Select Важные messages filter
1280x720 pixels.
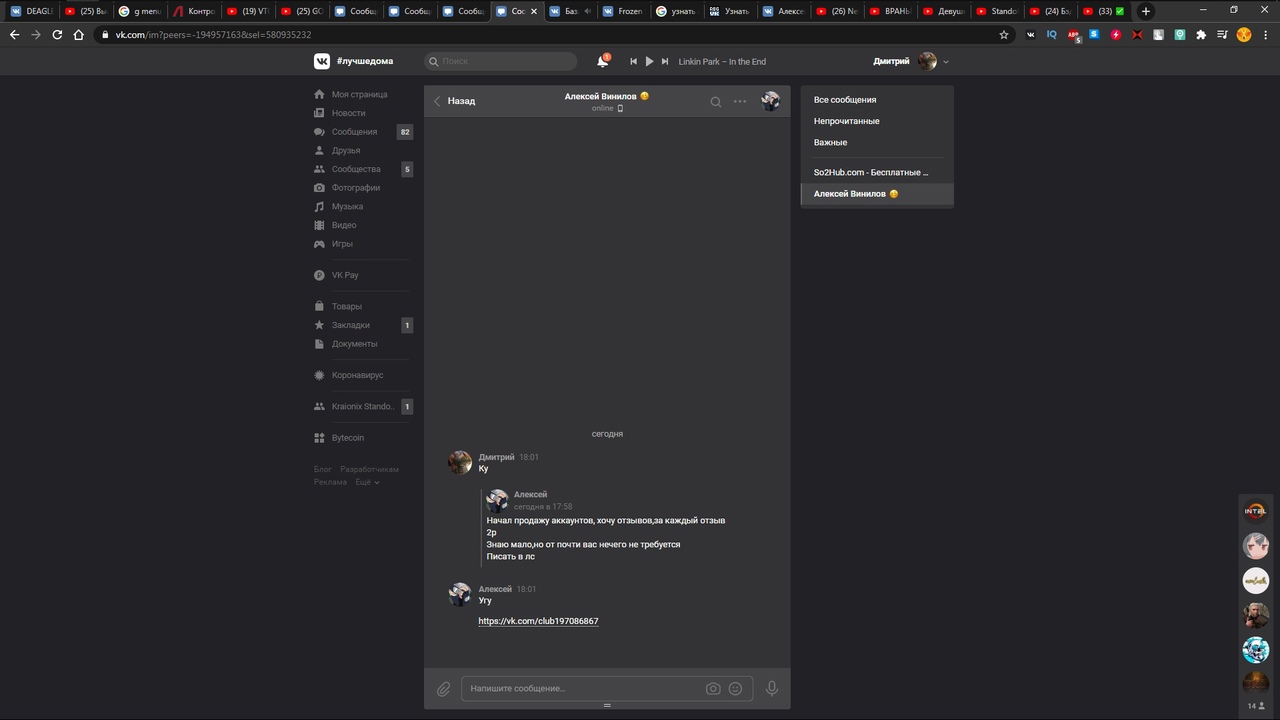830,142
